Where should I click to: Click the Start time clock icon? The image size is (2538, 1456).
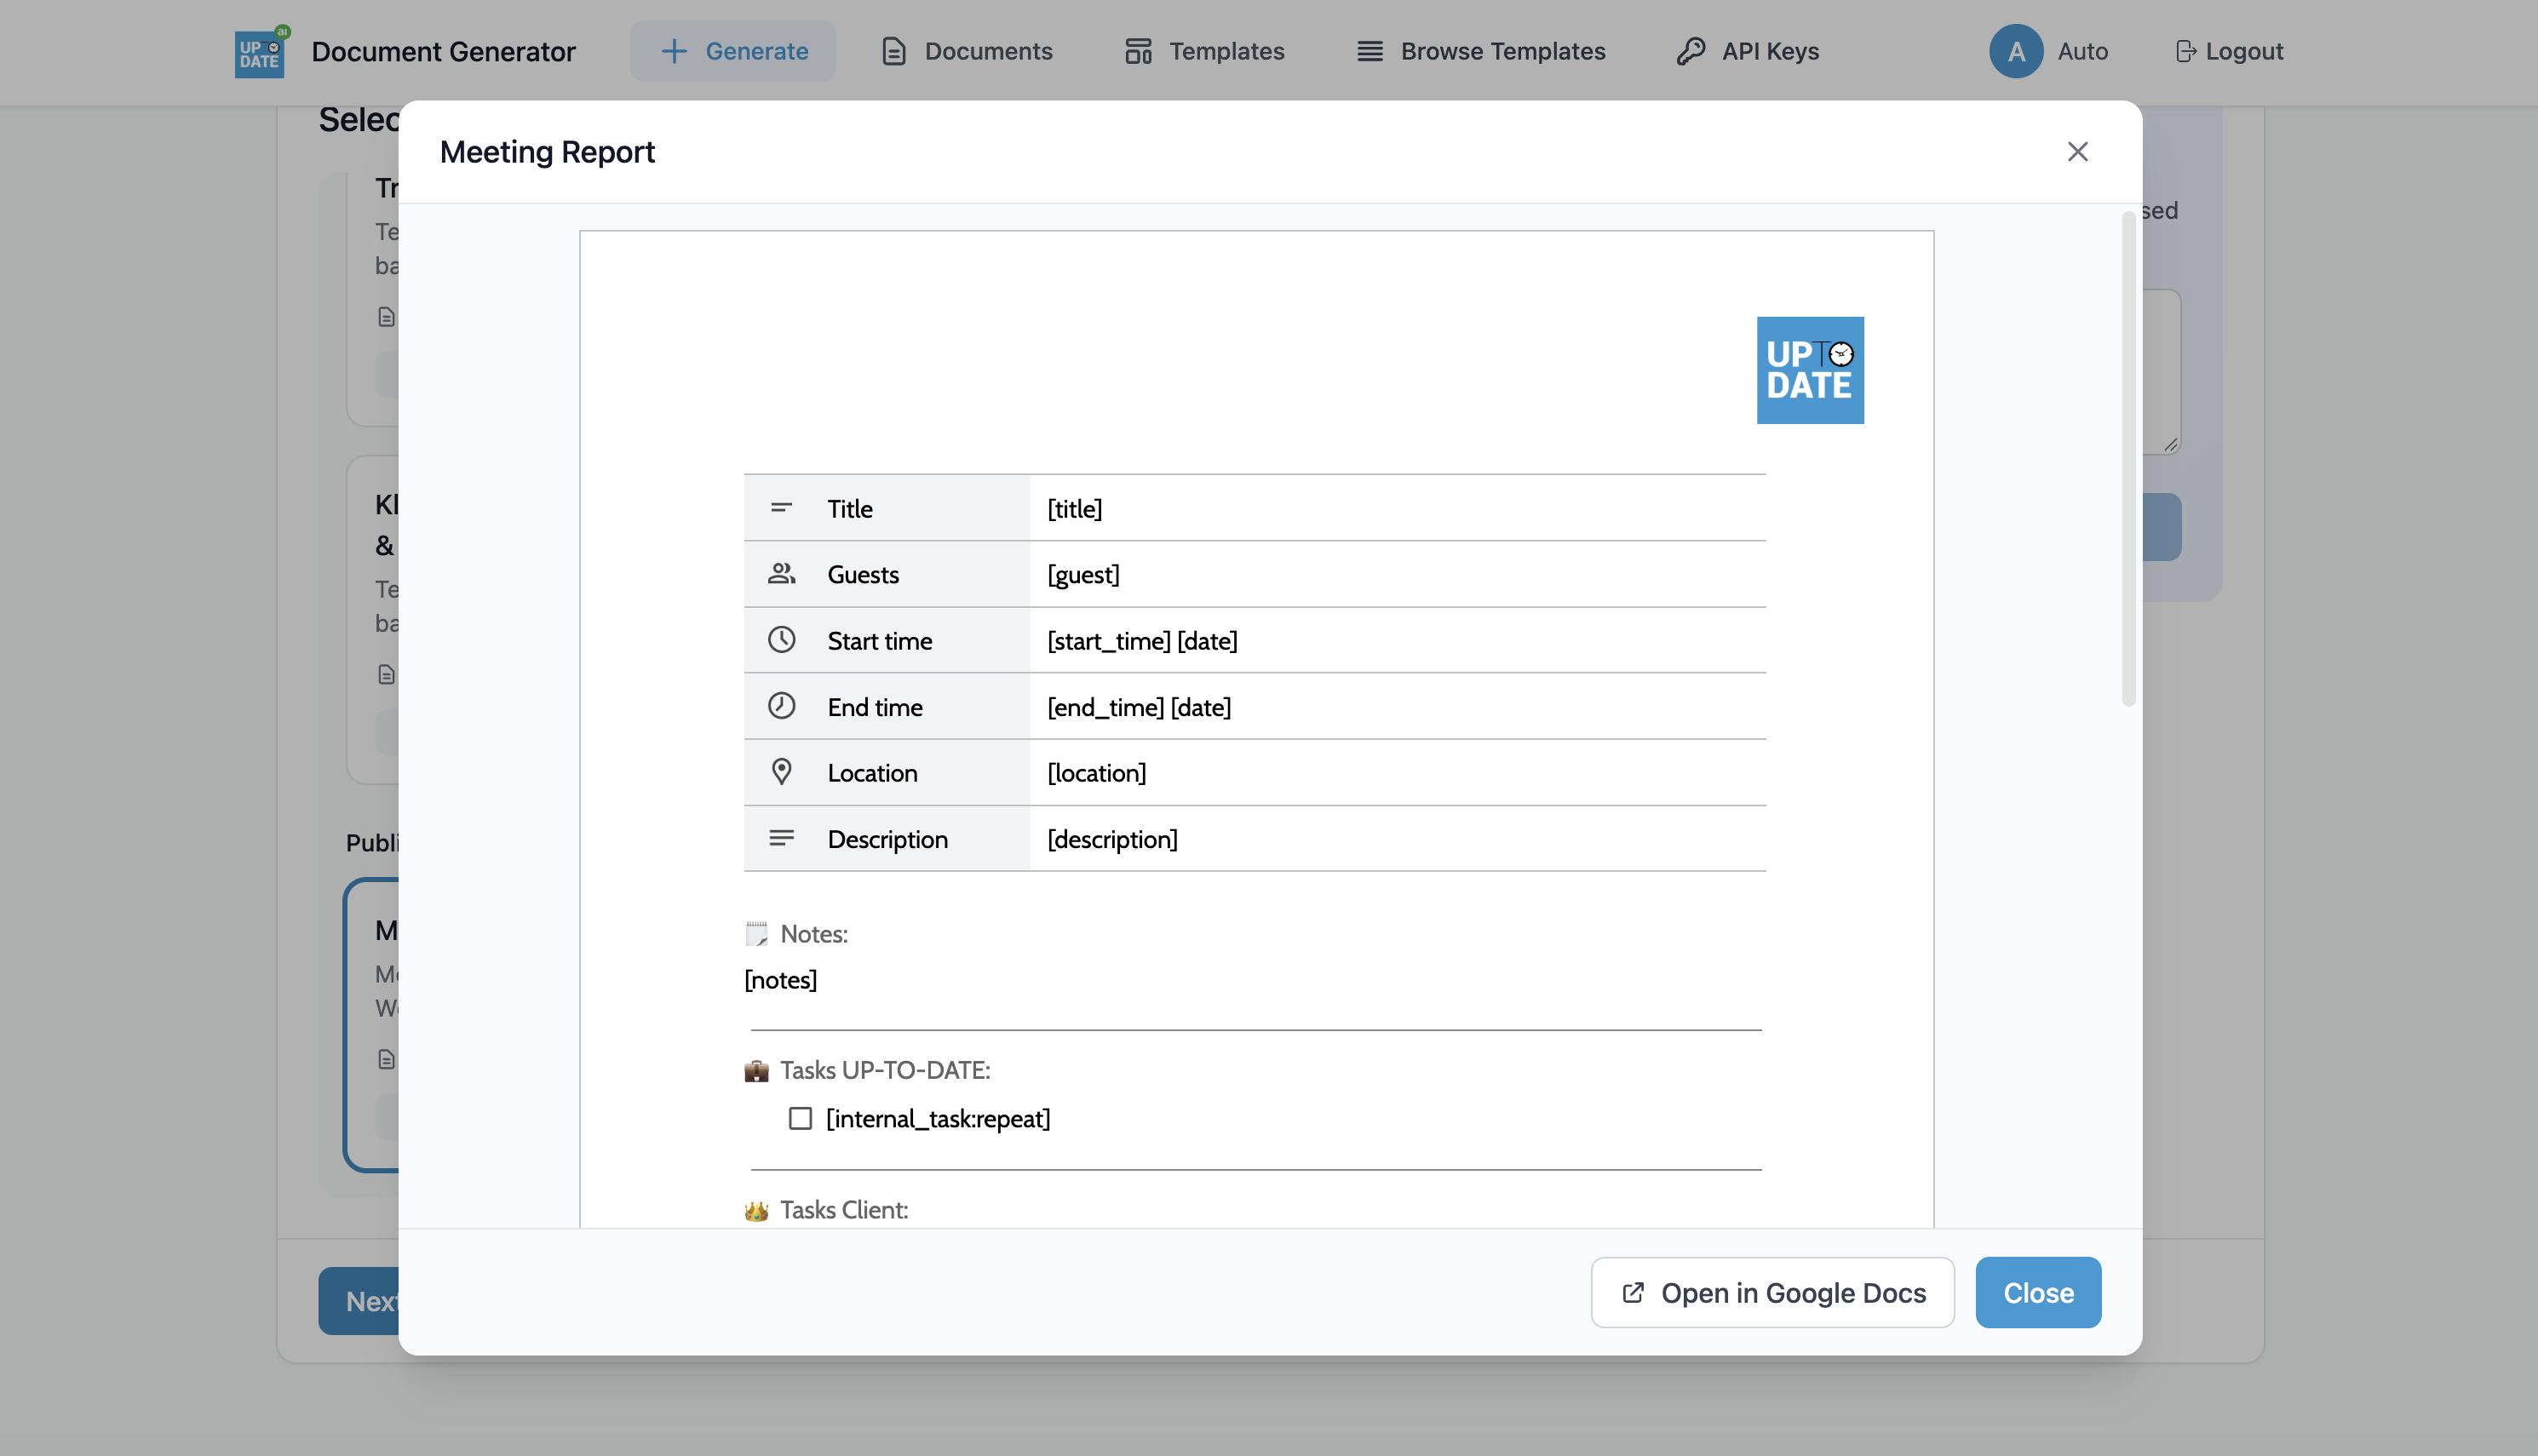pos(781,640)
